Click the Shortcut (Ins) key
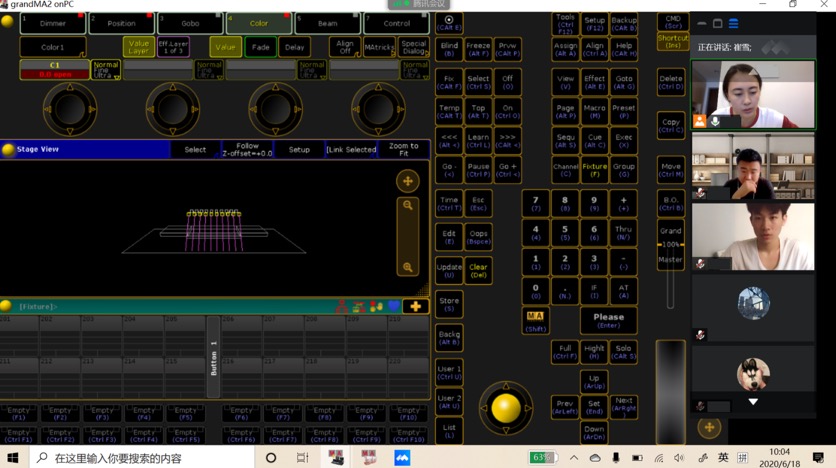This screenshot has width=836, height=468. tap(672, 42)
